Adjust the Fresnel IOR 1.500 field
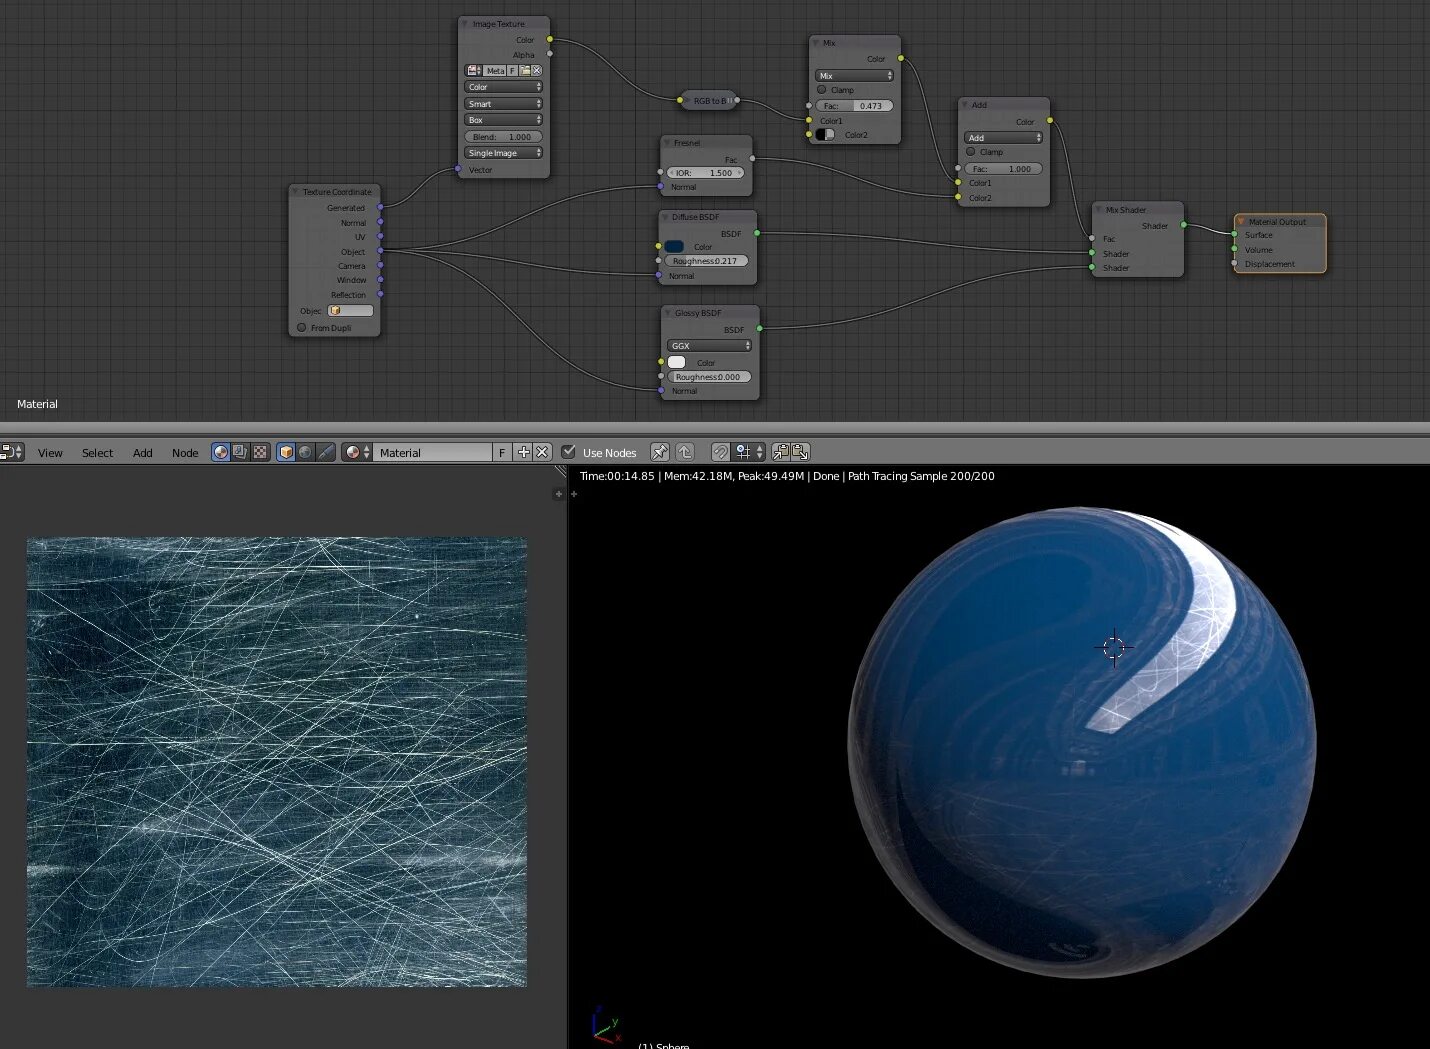Screen dimensions: 1430x1049 [x=705, y=173]
